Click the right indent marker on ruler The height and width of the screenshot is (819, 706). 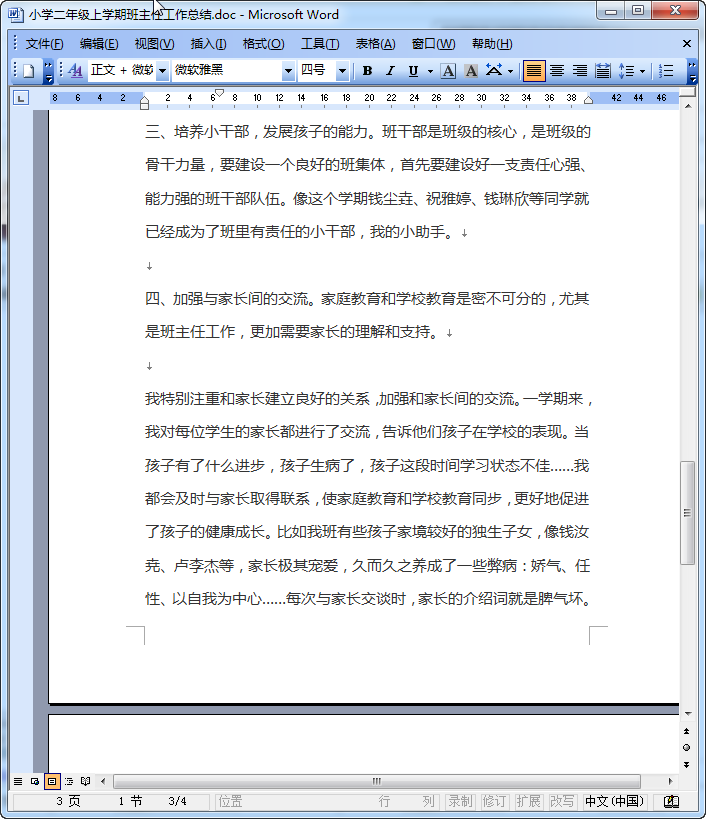pos(589,100)
